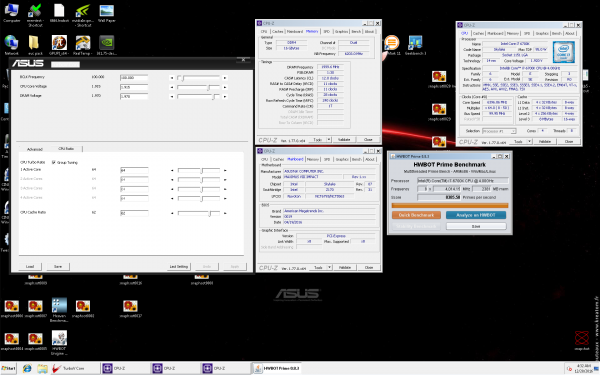Open the Computer desktop icon

(x=11, y=13)
